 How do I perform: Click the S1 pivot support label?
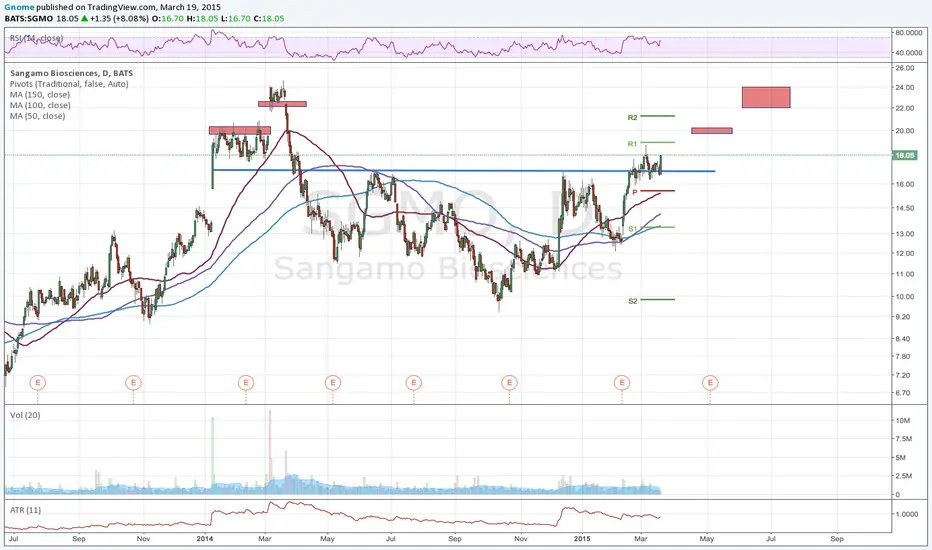tap(632, 229)
